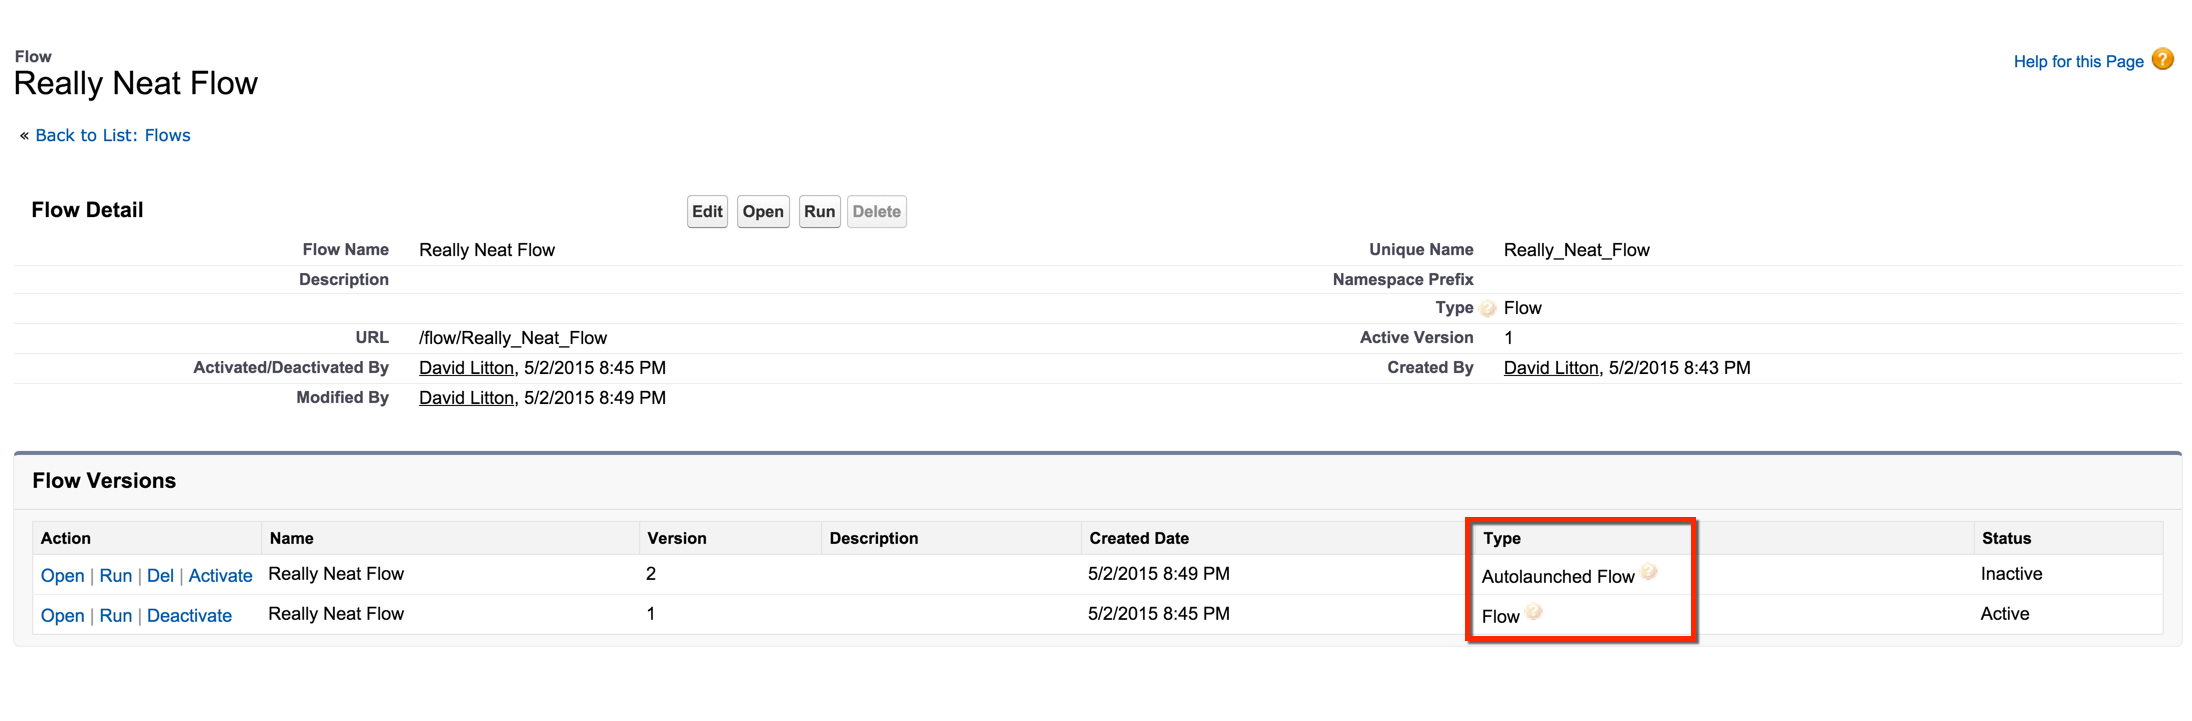The image size is (2192, 721).
Task: Deactivate the active version 1
Action: (189, 616)
